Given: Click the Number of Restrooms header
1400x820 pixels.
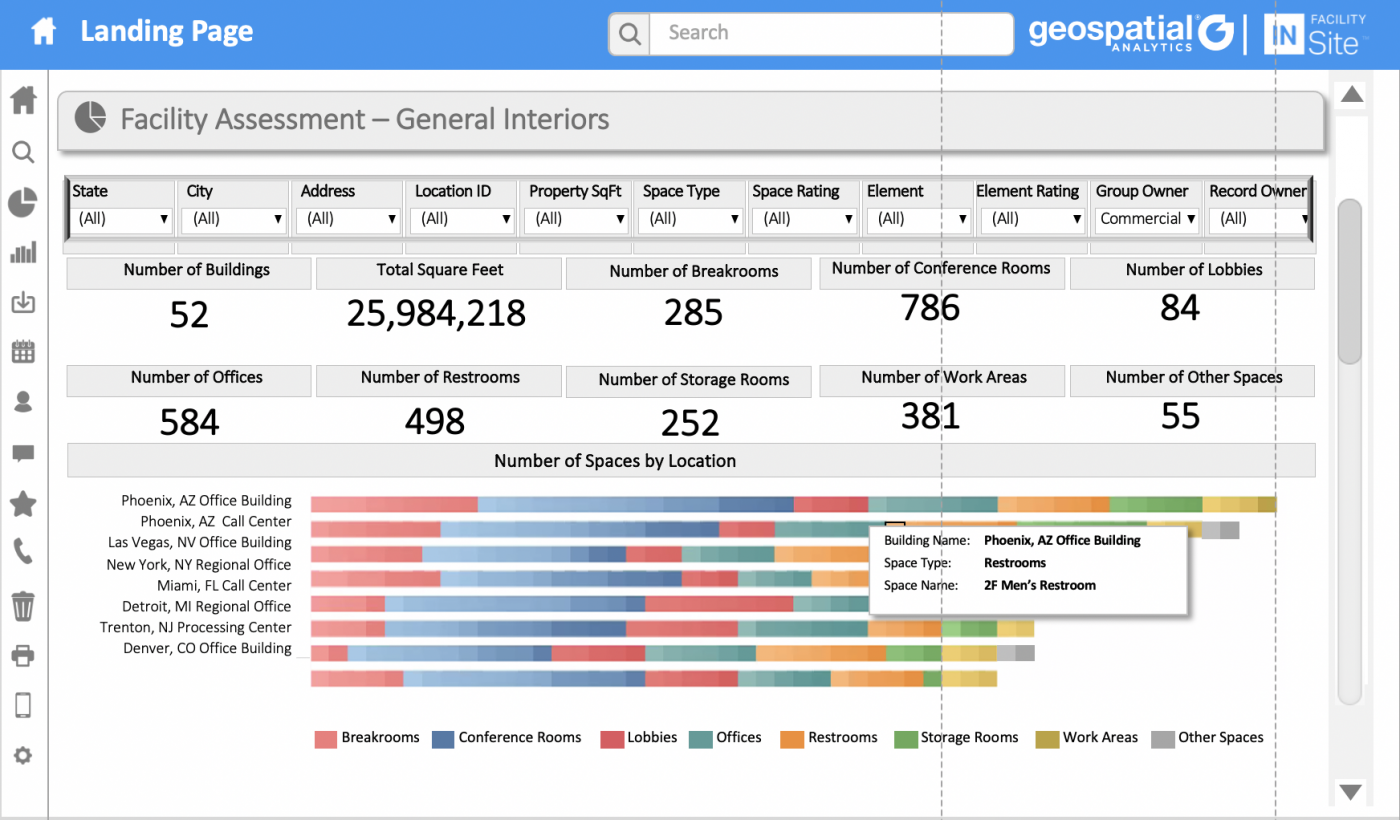Looking at the screenshot, I should click(439, 380).
